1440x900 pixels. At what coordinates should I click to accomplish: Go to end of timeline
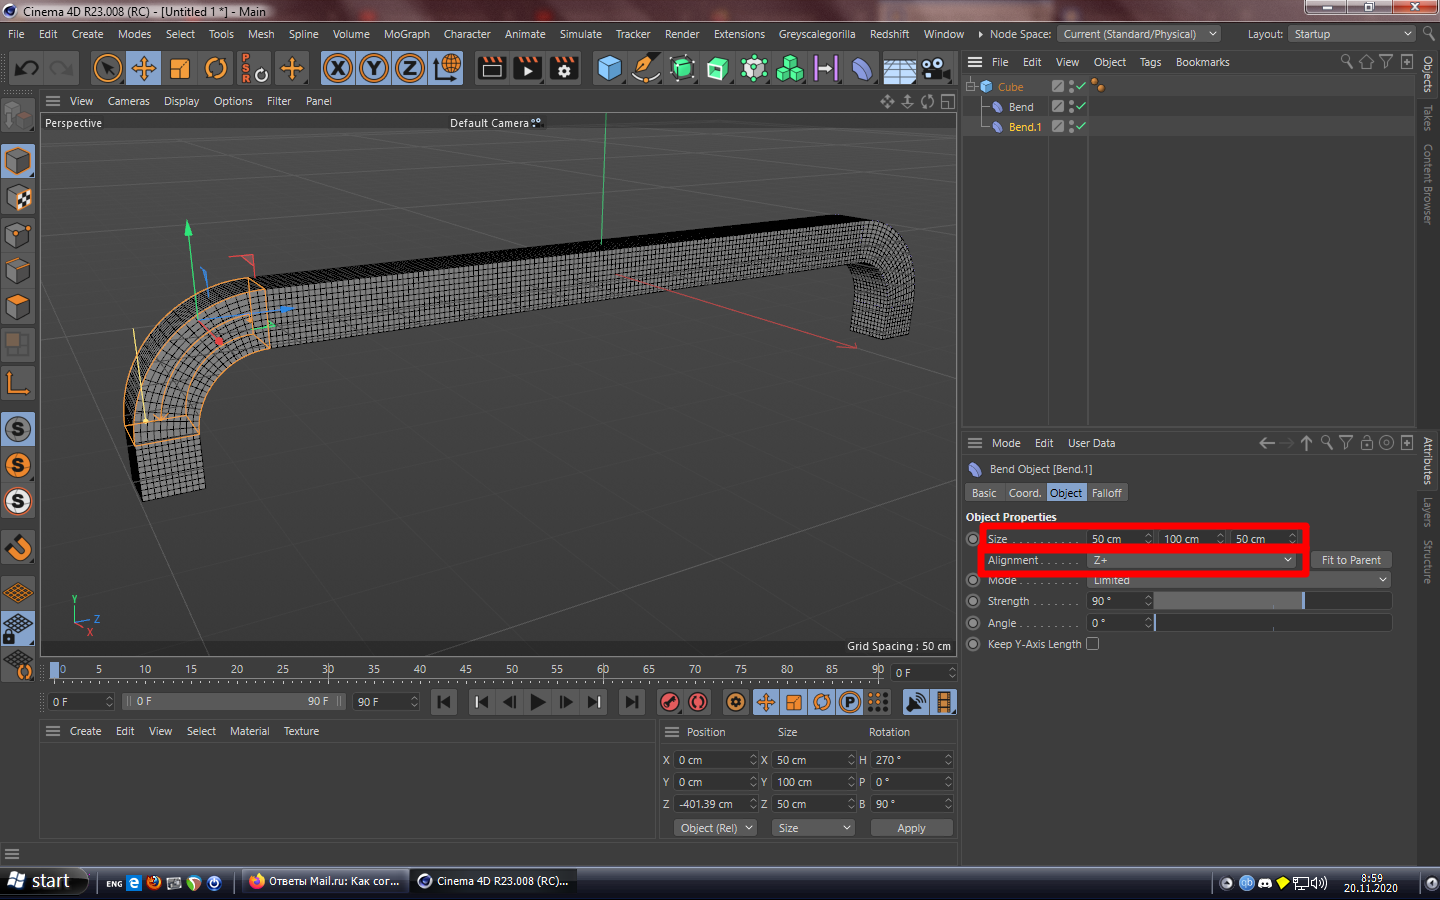pyautogui.click(x=632, y=702)
